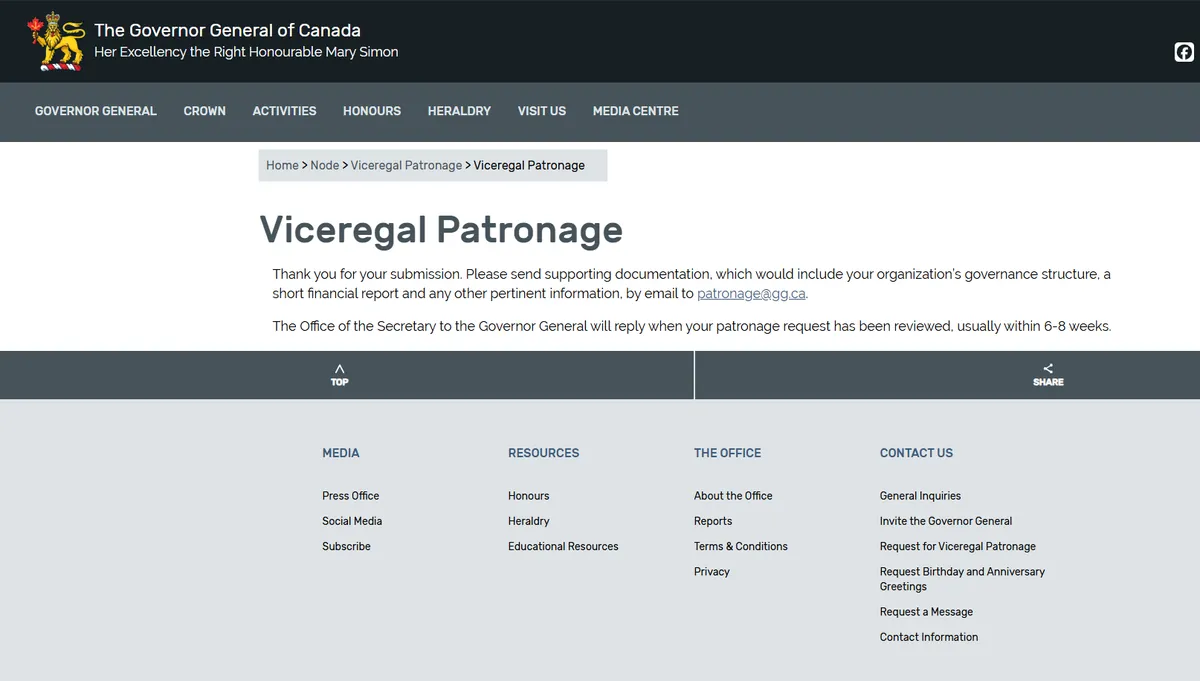The height and width of the screenshot is (681, 1200).
Task: Open the Privacy footer link
Action: coord(712,572)
